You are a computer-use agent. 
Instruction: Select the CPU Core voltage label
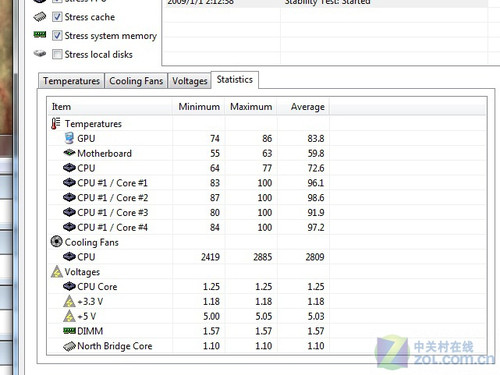tap(97, 287)
